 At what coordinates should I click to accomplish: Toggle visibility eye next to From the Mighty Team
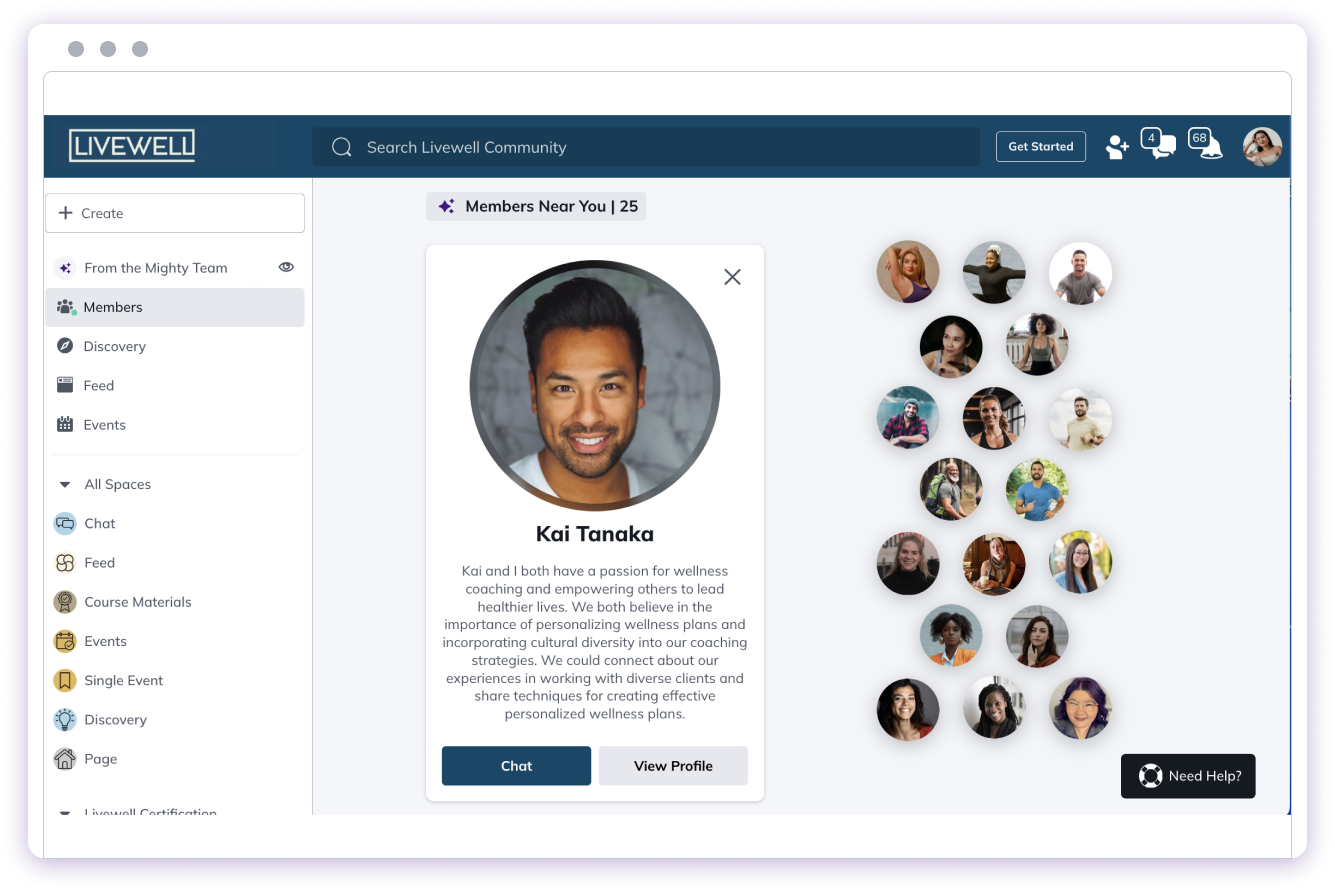coord(286,267)
